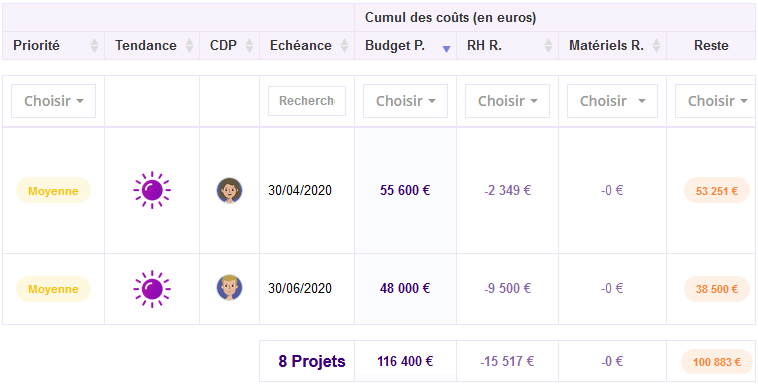Open the Matériels R. Choisir dropdown
This screenshot has height=385, width=758.
pos(612,101)
